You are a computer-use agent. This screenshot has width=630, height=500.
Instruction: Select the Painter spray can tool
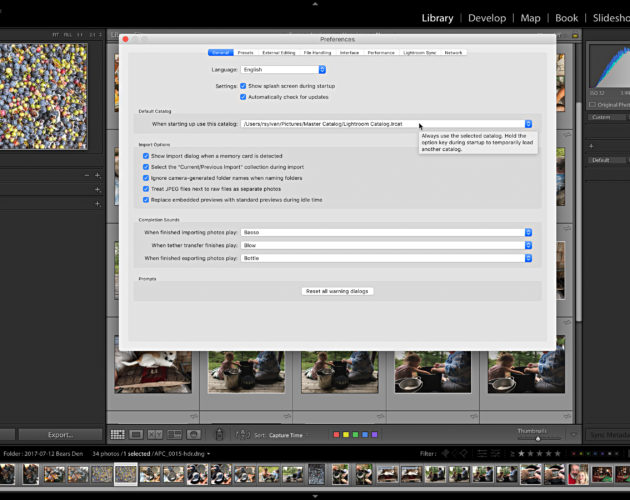click(x=219, y=434)
